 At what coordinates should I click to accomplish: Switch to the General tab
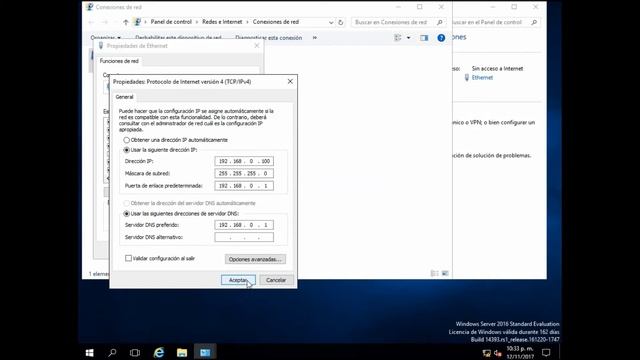[x=124, y=97]
